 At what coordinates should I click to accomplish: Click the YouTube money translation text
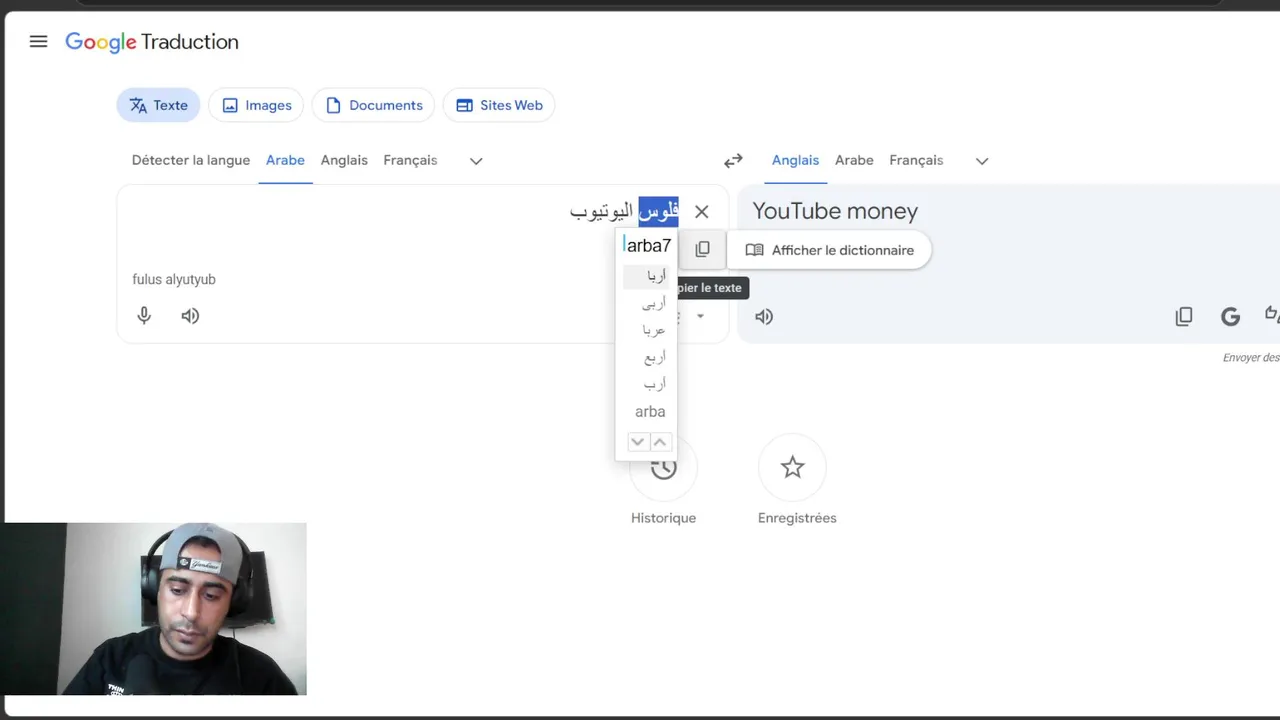pyautogui.click(x=835, y=211)
